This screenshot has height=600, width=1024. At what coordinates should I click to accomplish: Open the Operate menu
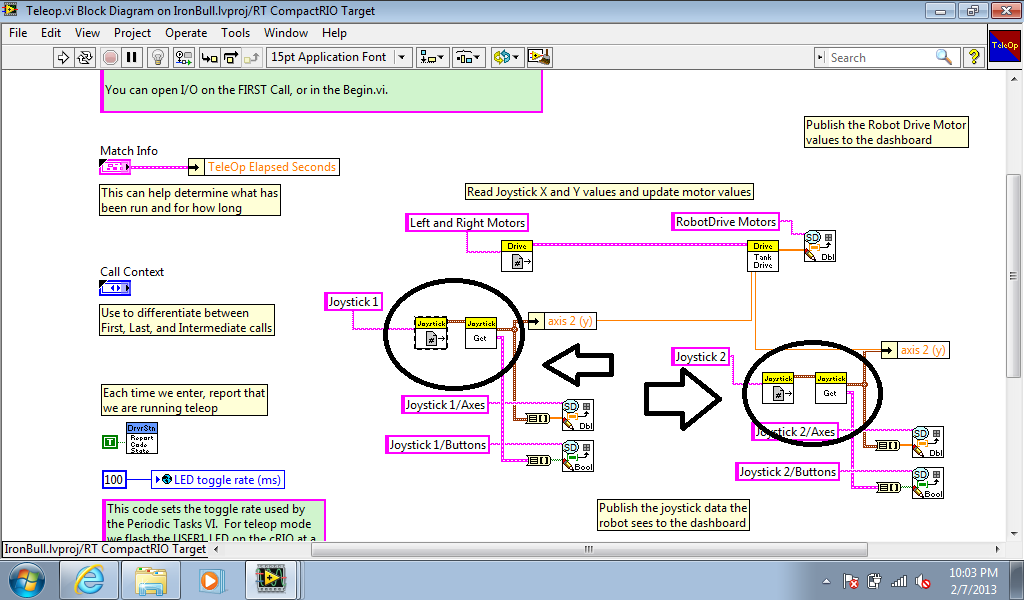click(186, 33)
